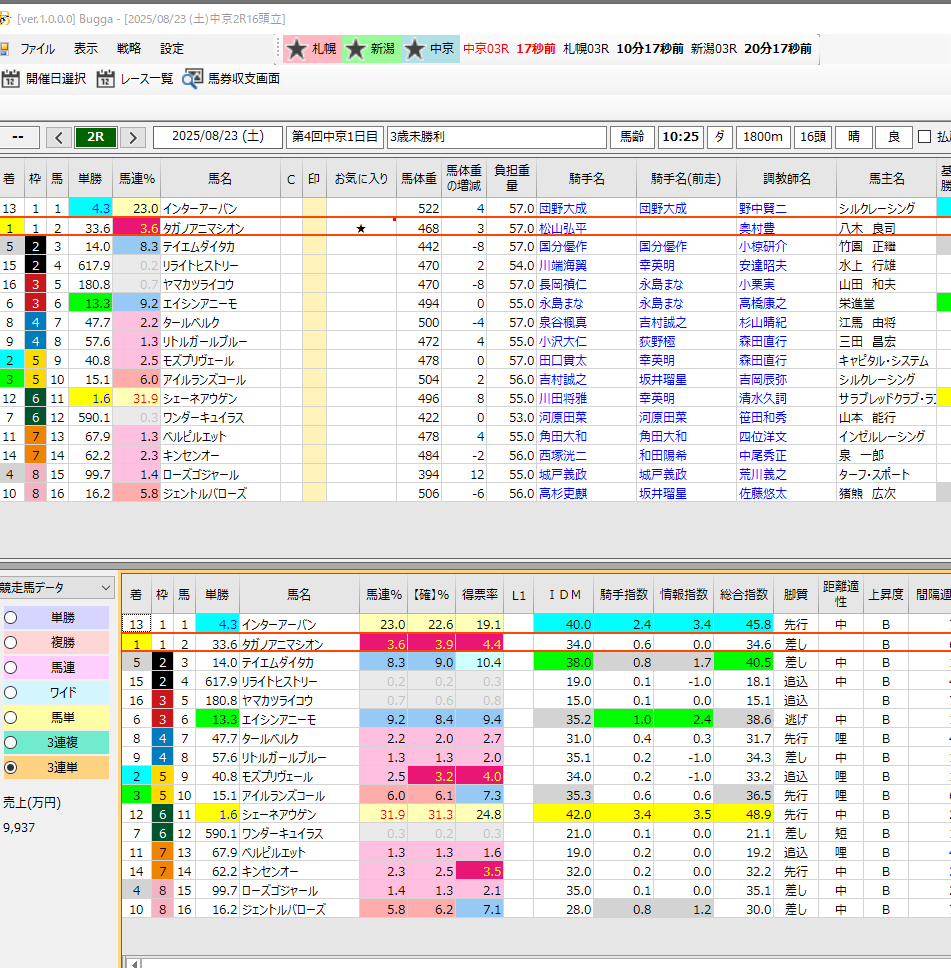Image resolution: width=951 pixels, height=968 pixels.
Task: Click the star icon next to 新潟
Action: [356, 49]
